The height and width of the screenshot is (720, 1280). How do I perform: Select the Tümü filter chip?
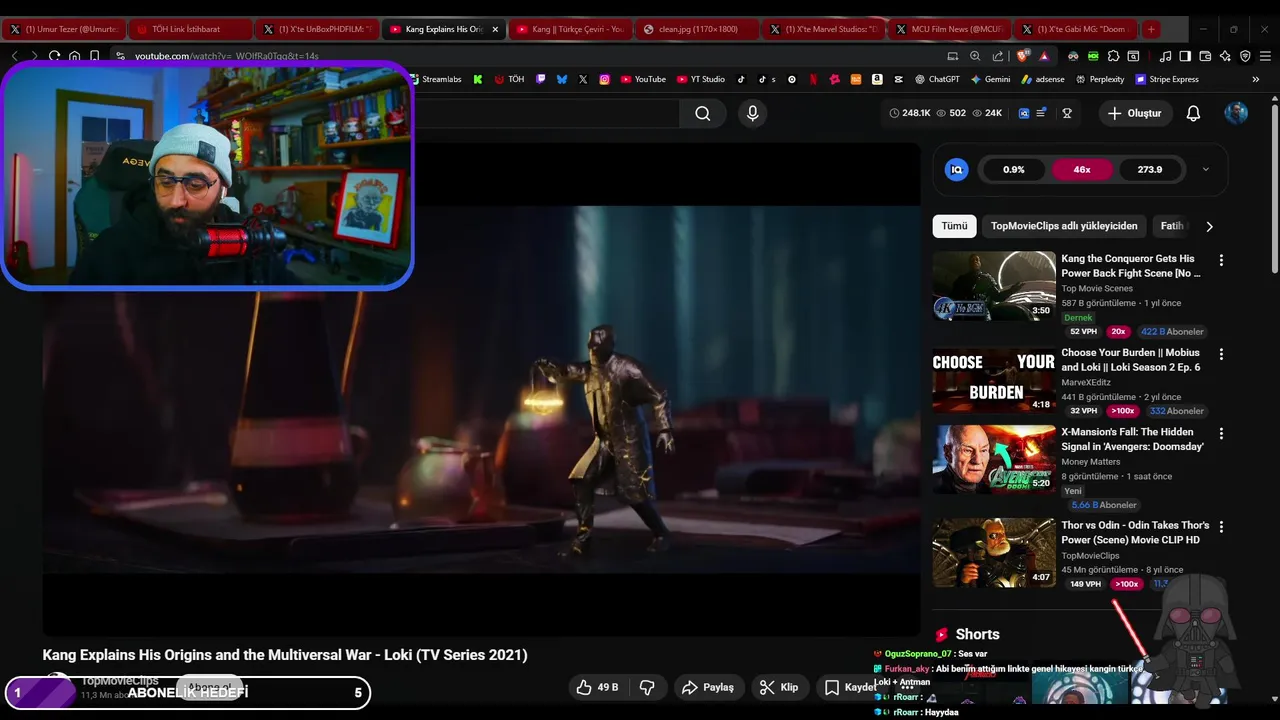pyautogui.click(x=954, y=226)
